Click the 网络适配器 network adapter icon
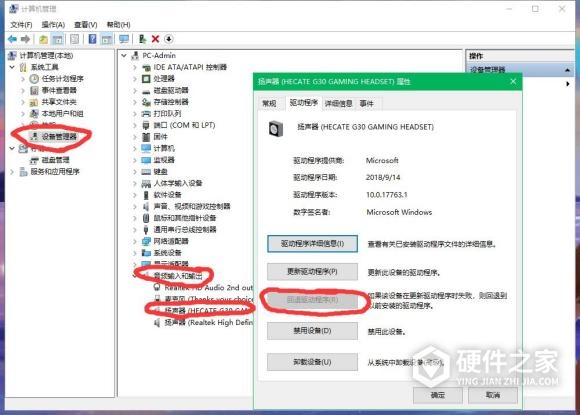The image size is (580, 415). (146, 241)
